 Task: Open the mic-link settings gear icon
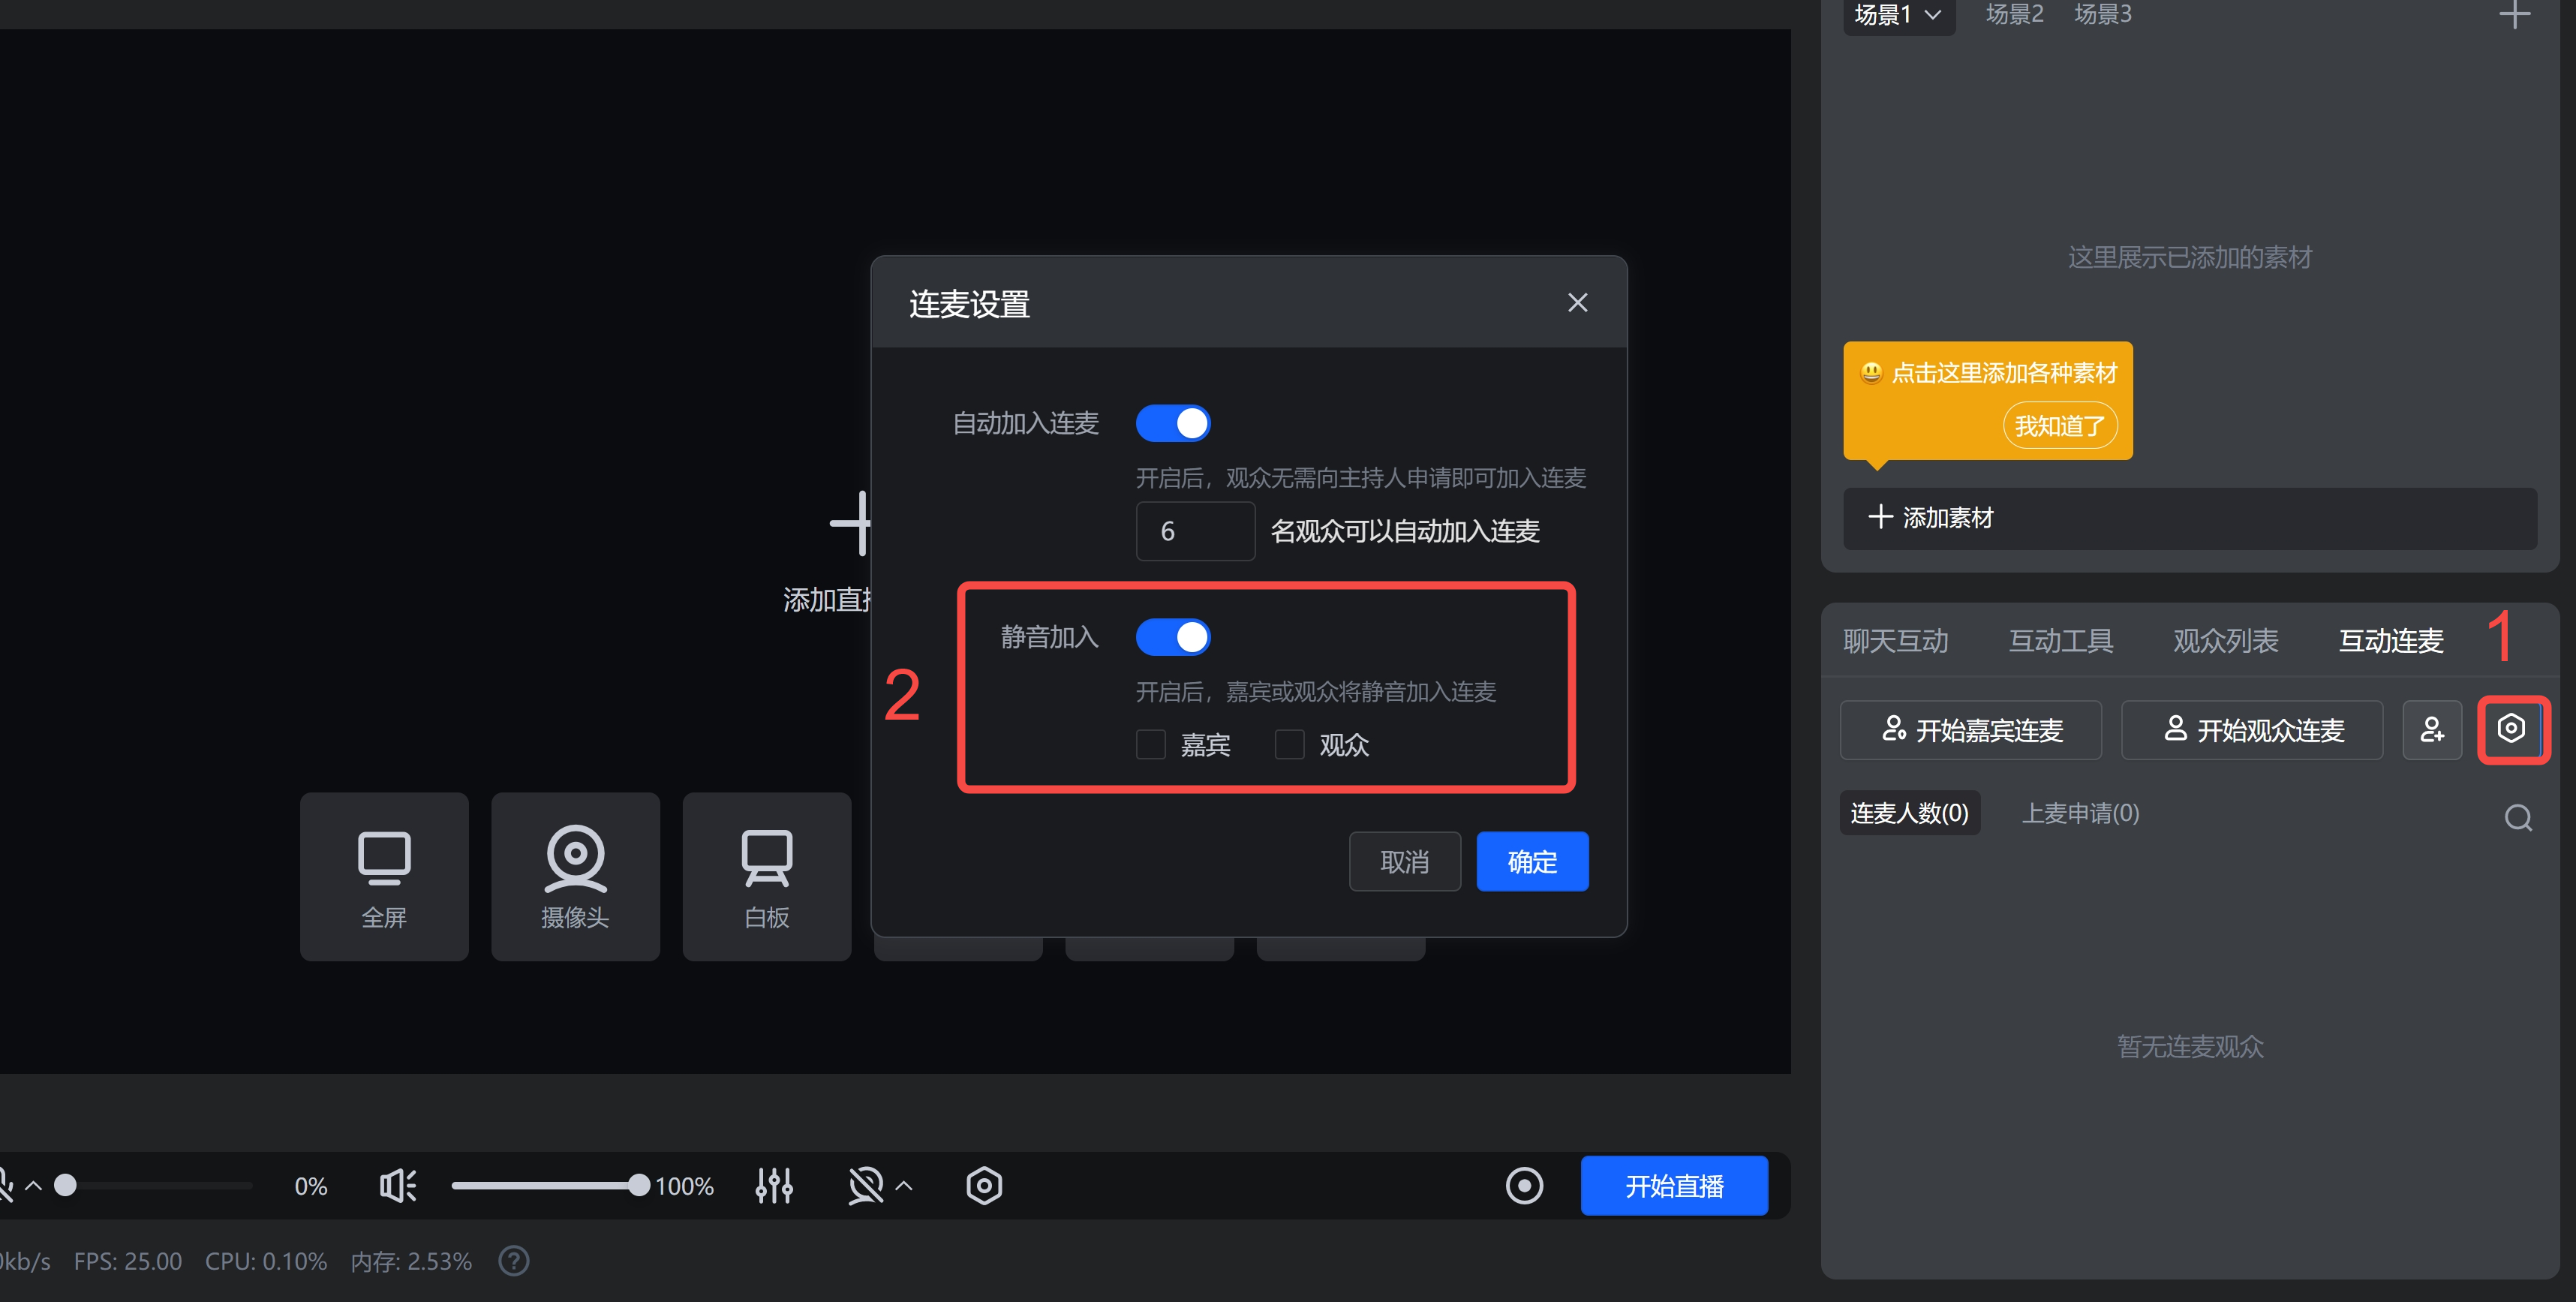click(2511, 729)
